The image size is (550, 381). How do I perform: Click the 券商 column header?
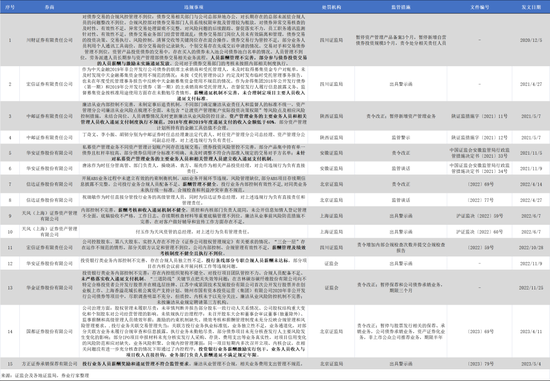(49, 7)
